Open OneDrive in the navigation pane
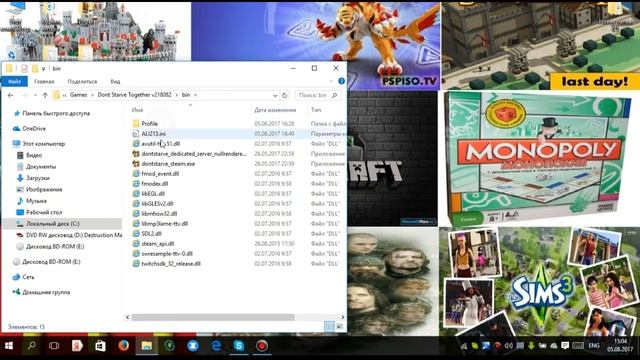 click(x=34, y=129)
